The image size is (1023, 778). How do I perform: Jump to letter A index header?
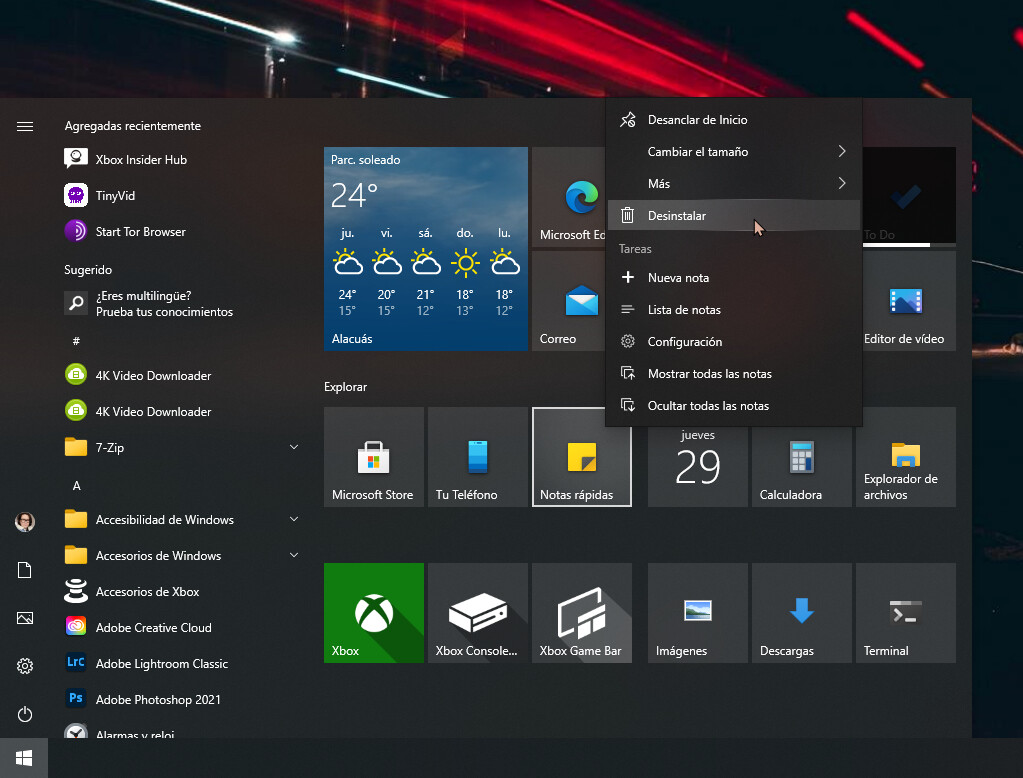tap(76, 486)
